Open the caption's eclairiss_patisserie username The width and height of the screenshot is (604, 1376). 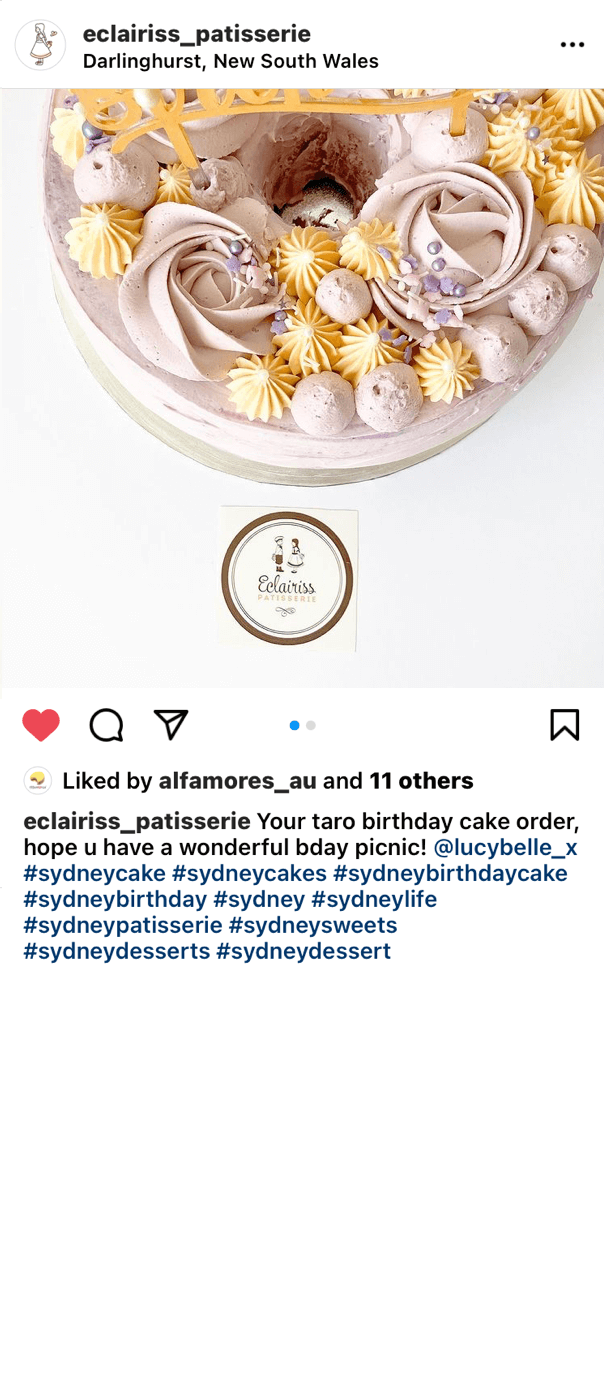137,822
